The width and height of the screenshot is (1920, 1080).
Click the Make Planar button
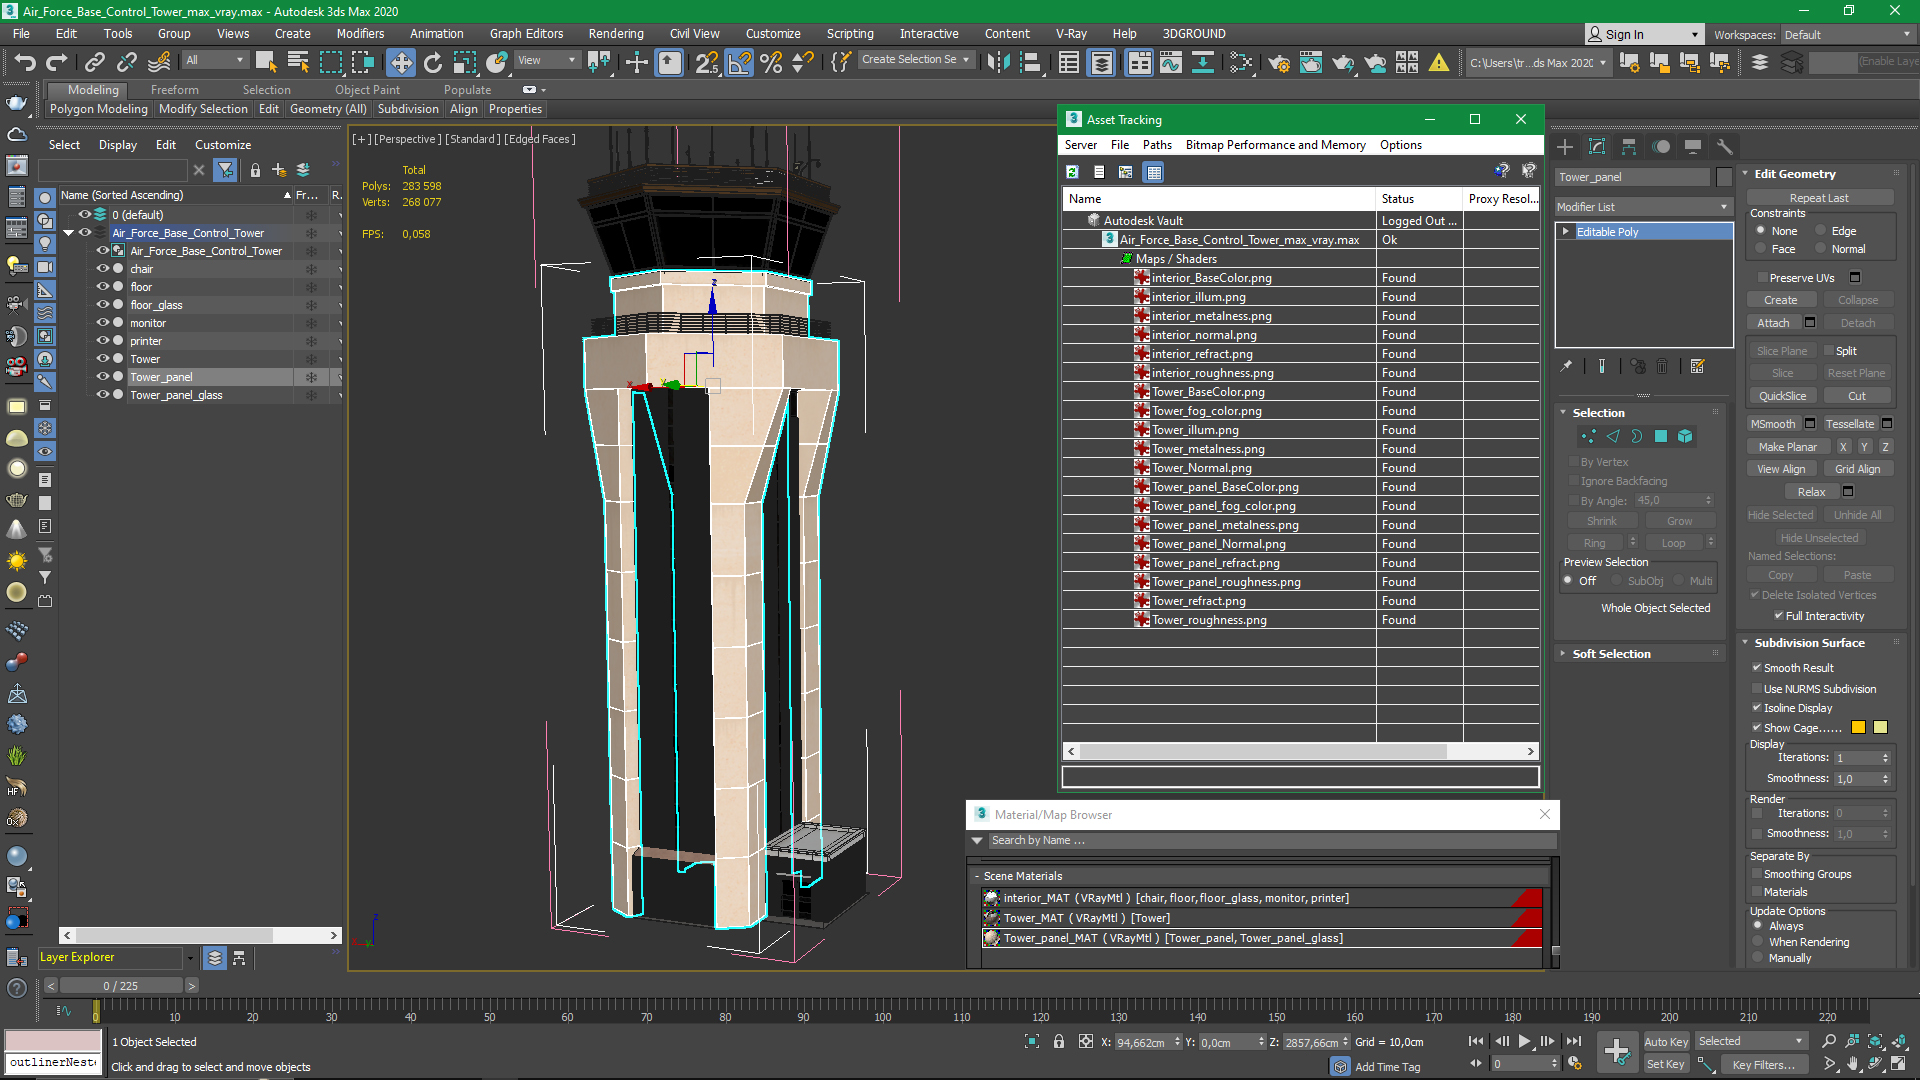[1788, 447]
